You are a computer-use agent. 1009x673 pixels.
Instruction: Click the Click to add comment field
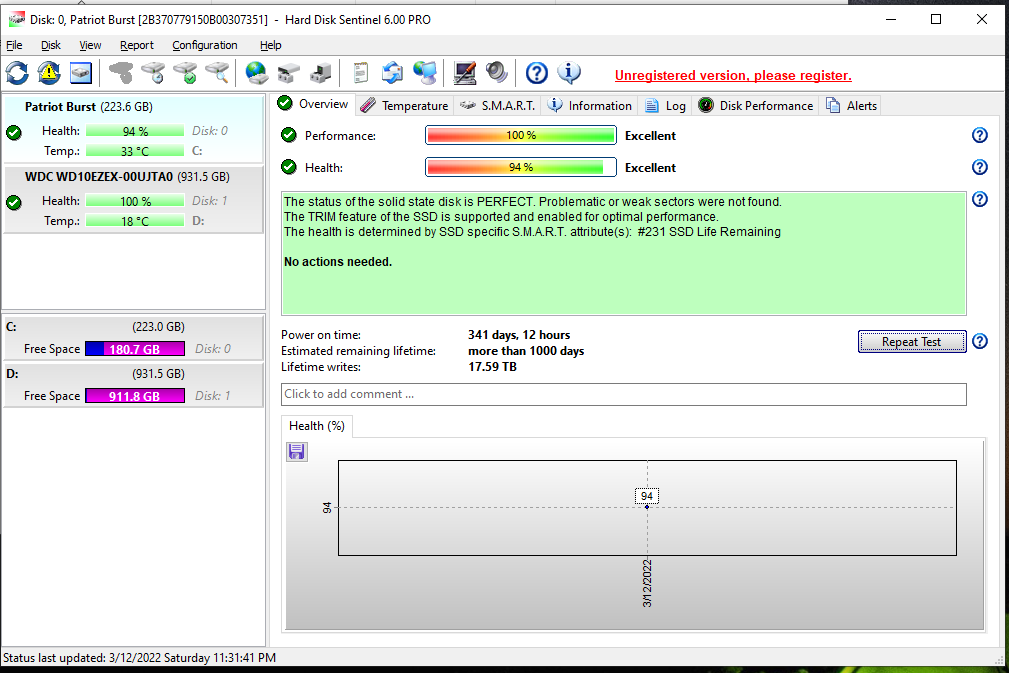(624, 394)
